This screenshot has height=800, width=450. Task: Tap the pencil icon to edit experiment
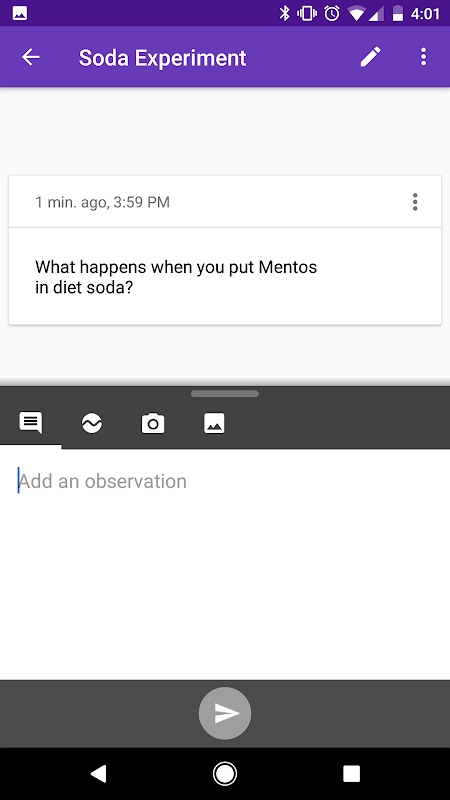(x=371, y=57)
